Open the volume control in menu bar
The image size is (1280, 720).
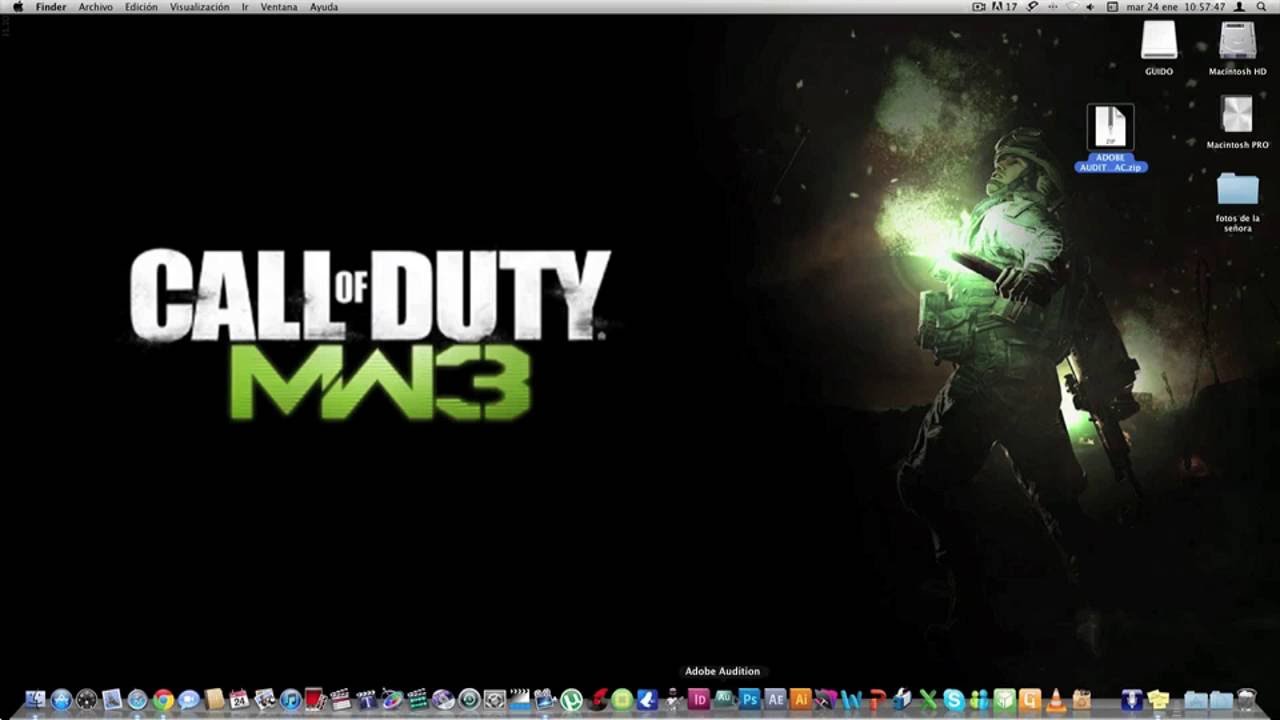click(1090, 7)
